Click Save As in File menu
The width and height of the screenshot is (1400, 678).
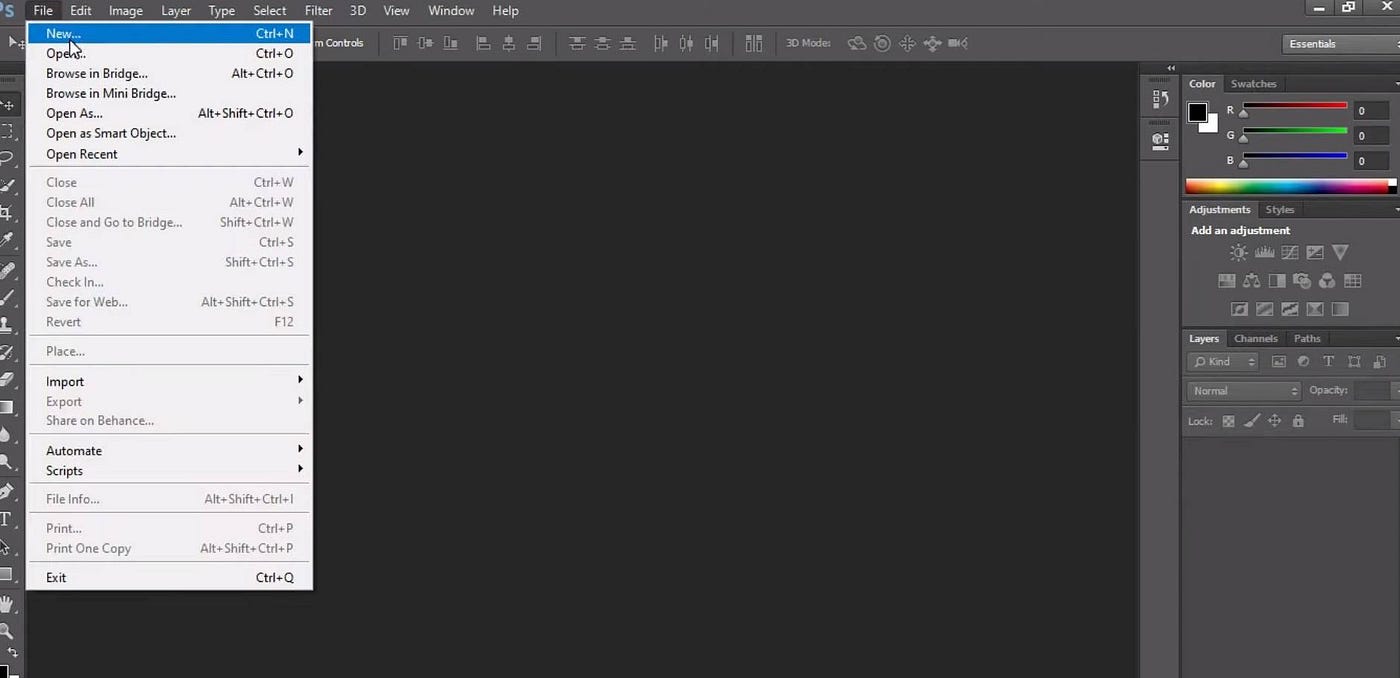point(70,262)
